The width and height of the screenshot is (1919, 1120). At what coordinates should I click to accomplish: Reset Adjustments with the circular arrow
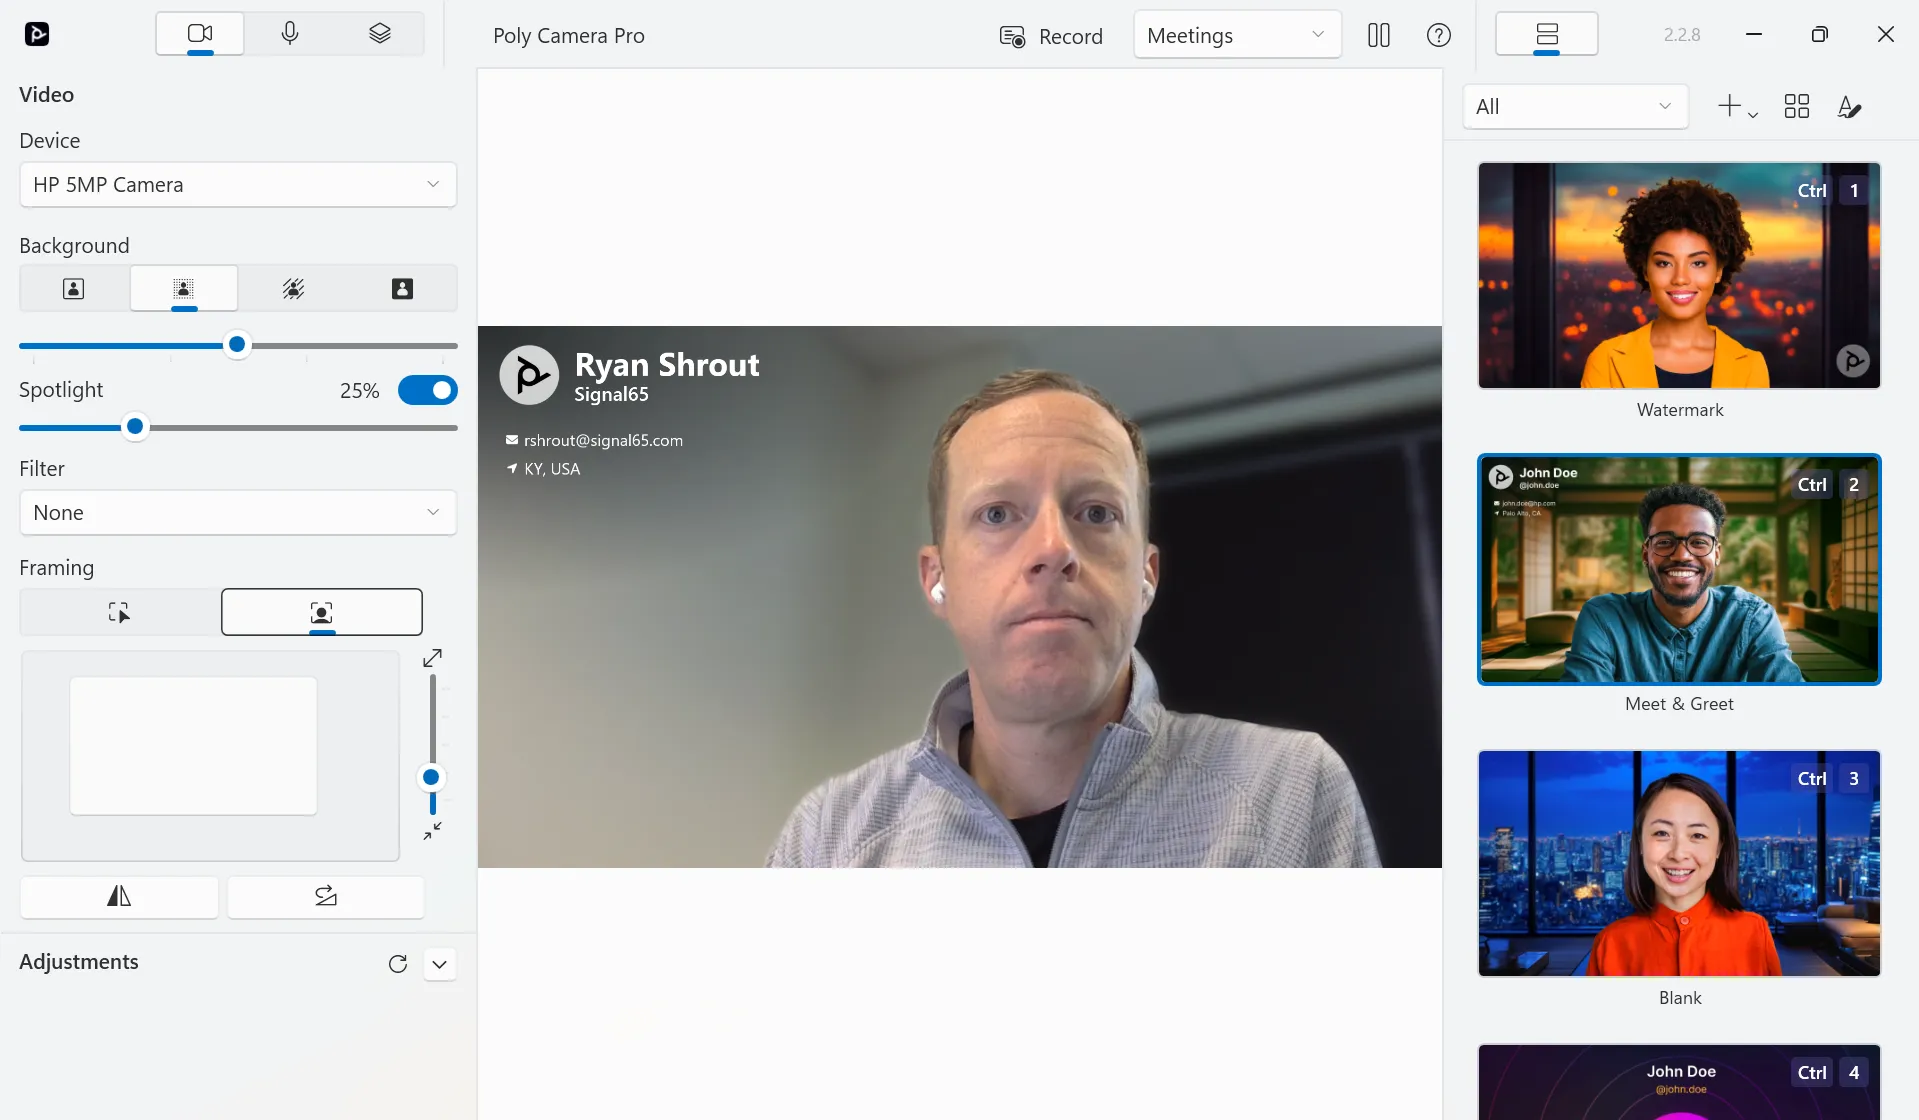point(398,964)
